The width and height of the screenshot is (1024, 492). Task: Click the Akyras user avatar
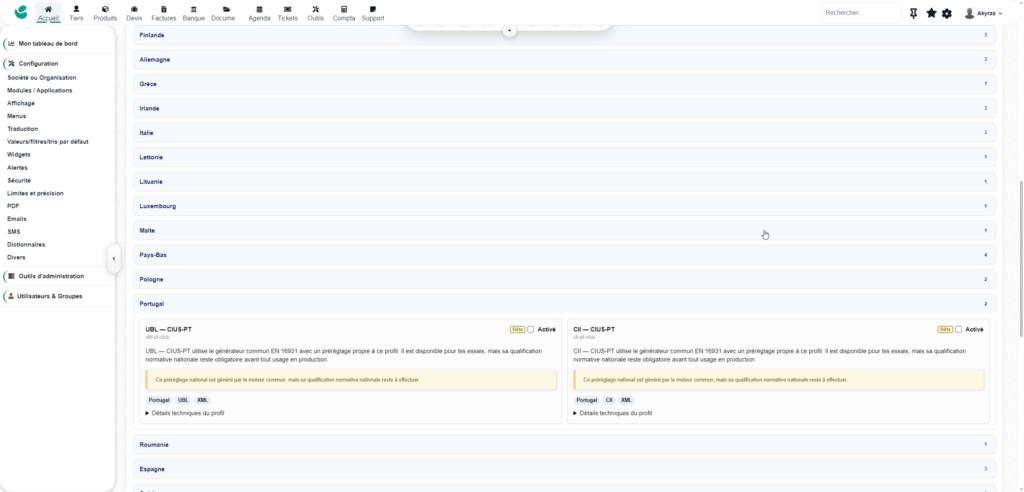[969, 13]
